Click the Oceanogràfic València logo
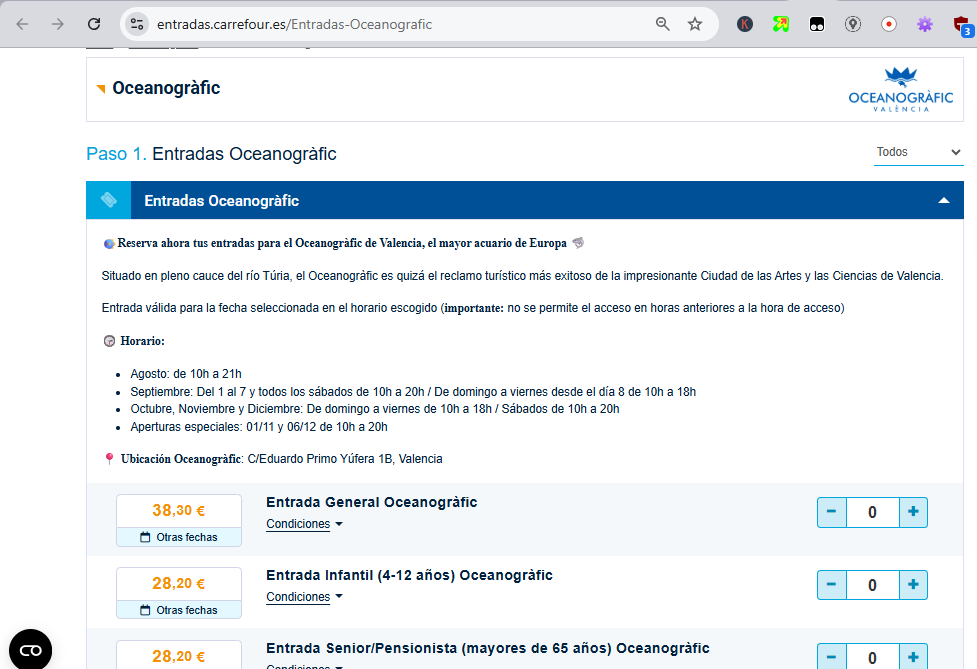The image size is (977, 669). point(900,89)
